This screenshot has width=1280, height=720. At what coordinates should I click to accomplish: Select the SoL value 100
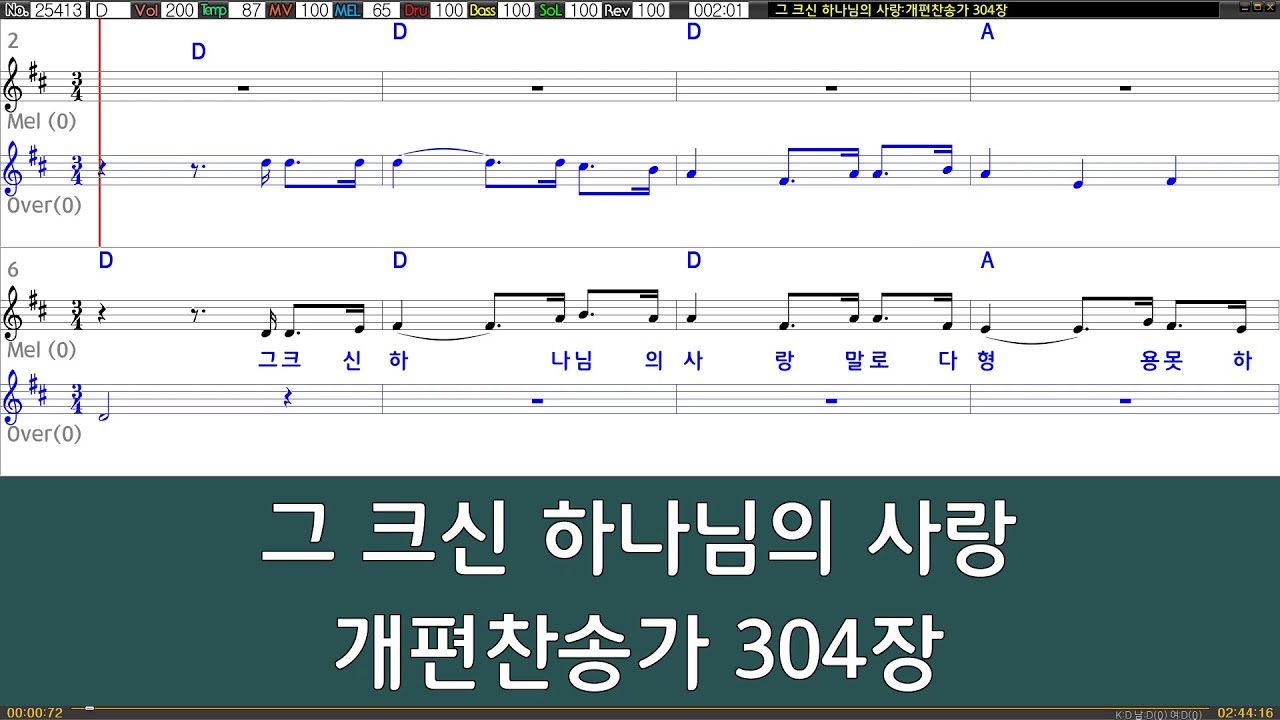(583, 10)
